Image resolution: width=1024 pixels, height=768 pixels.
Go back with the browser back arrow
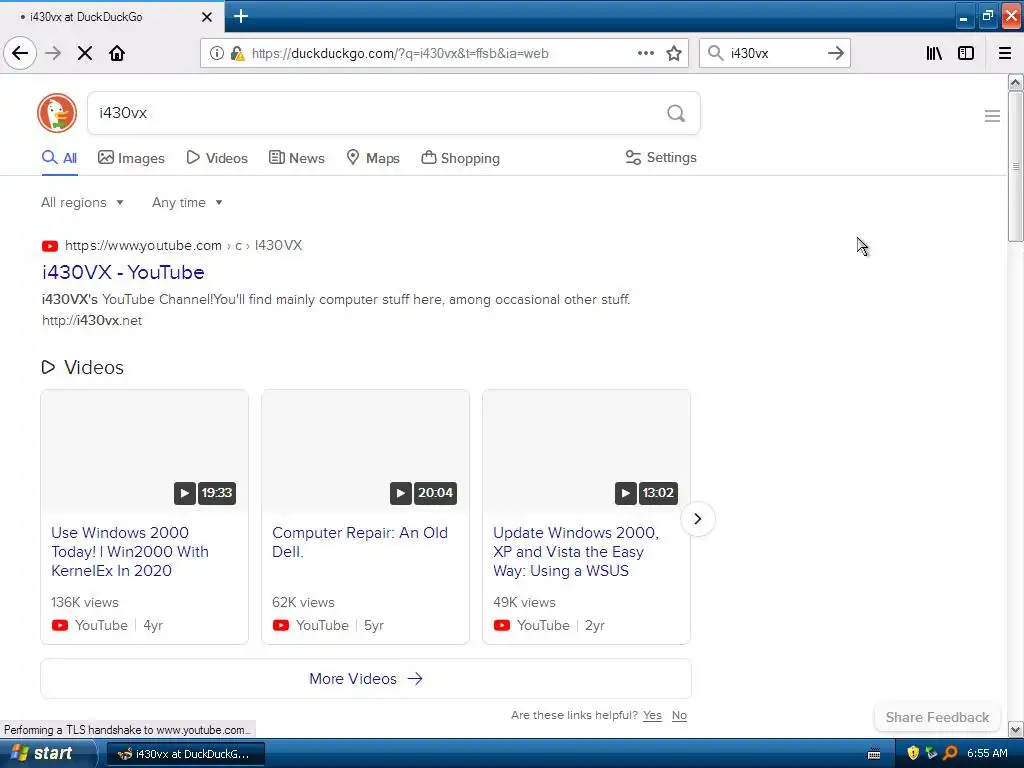pyautogui.click(x=20, y=53)
